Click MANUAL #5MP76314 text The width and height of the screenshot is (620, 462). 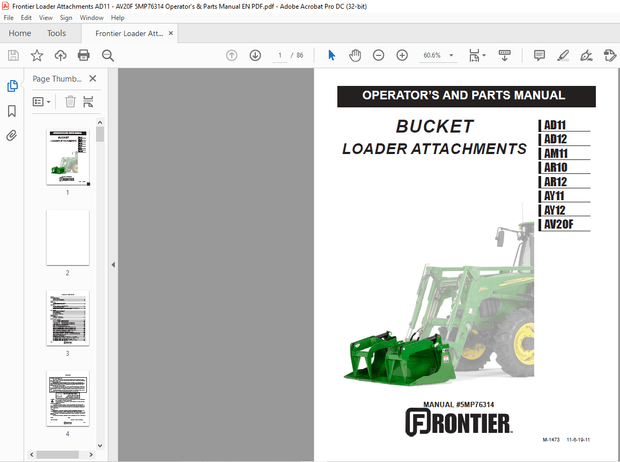click(459, 405)
